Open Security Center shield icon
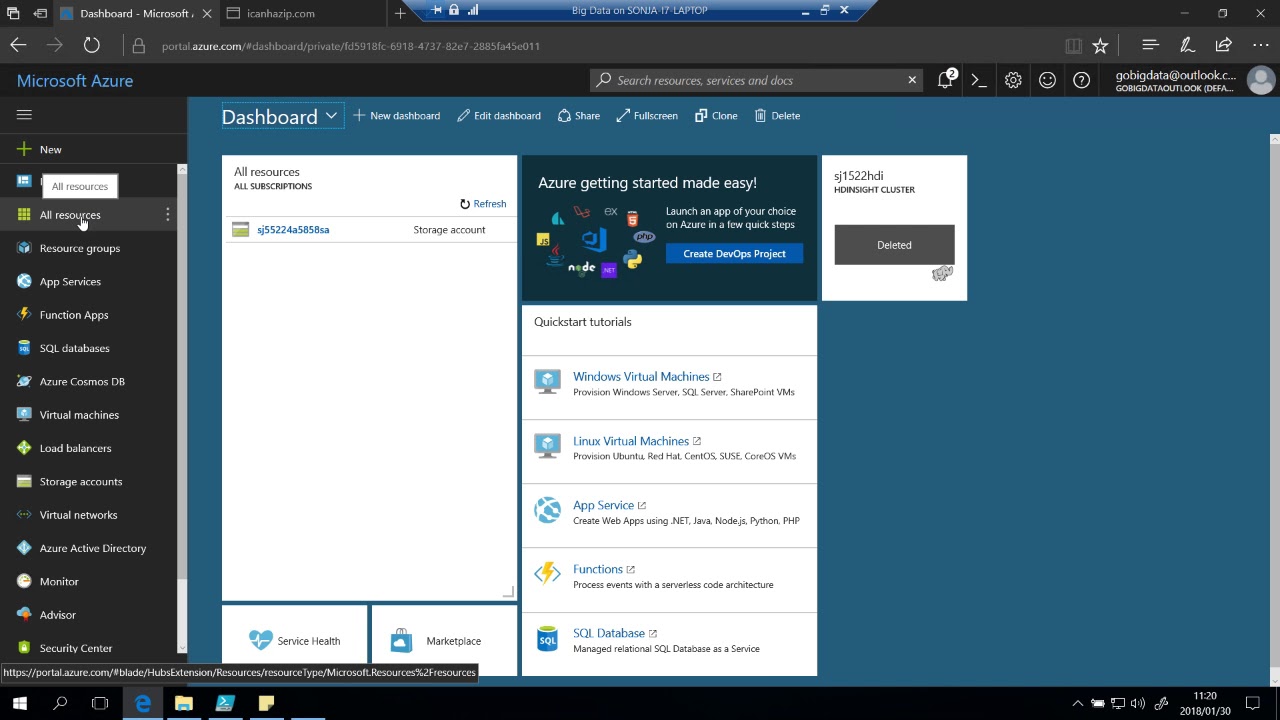The width and height of the screenshot is (1280, 720). point(24,648)
